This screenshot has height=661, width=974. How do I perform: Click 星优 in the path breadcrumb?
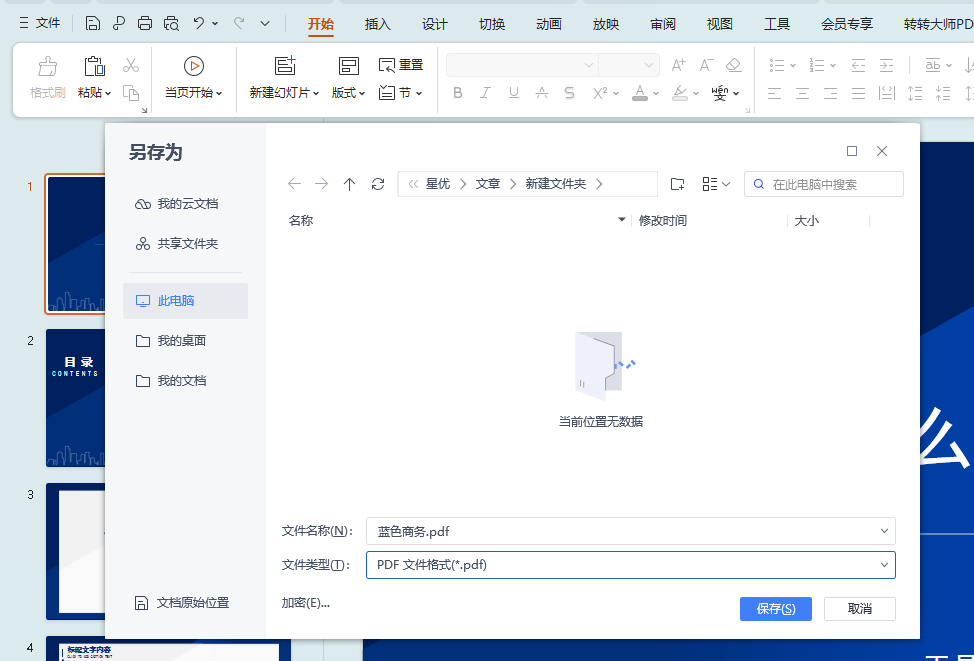point(438,184)
